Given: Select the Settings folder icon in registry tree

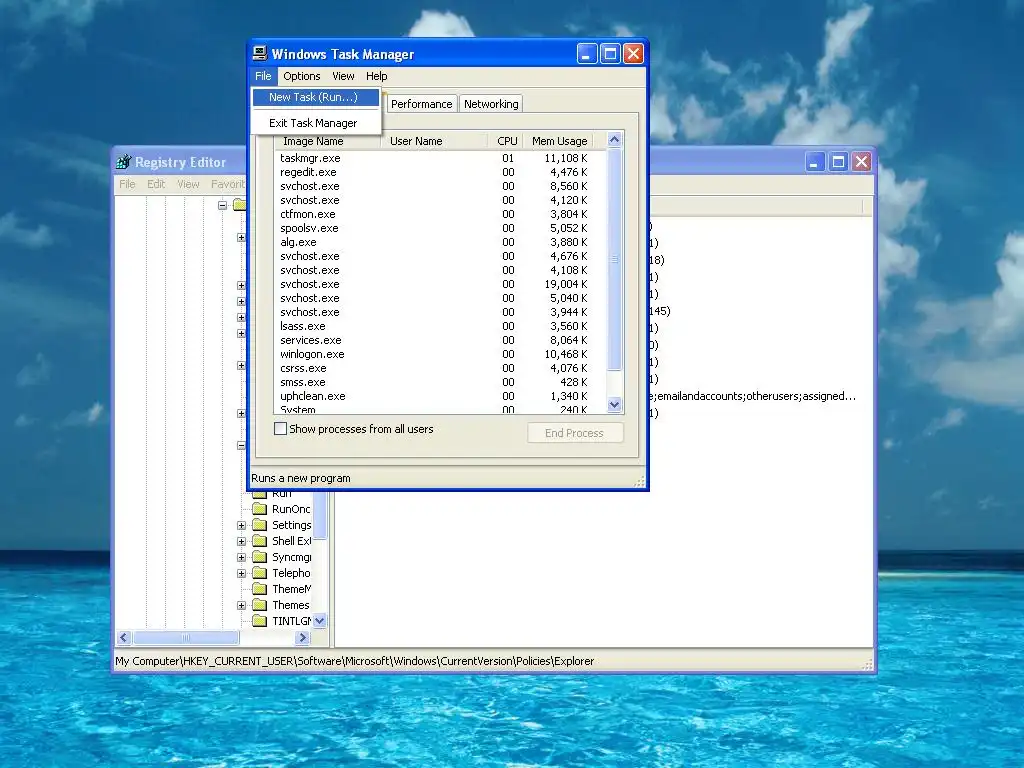Looking at the screenshot, I should [x=260, y=525].
